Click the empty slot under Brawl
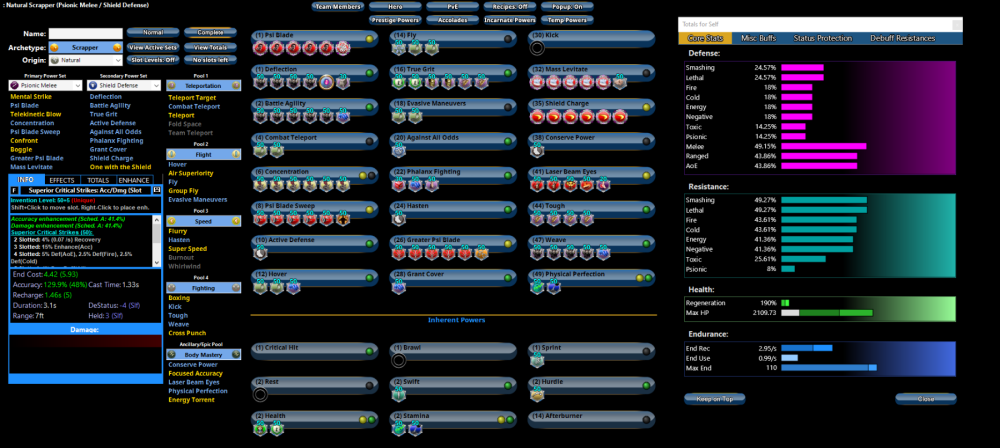 coord(399,360)
